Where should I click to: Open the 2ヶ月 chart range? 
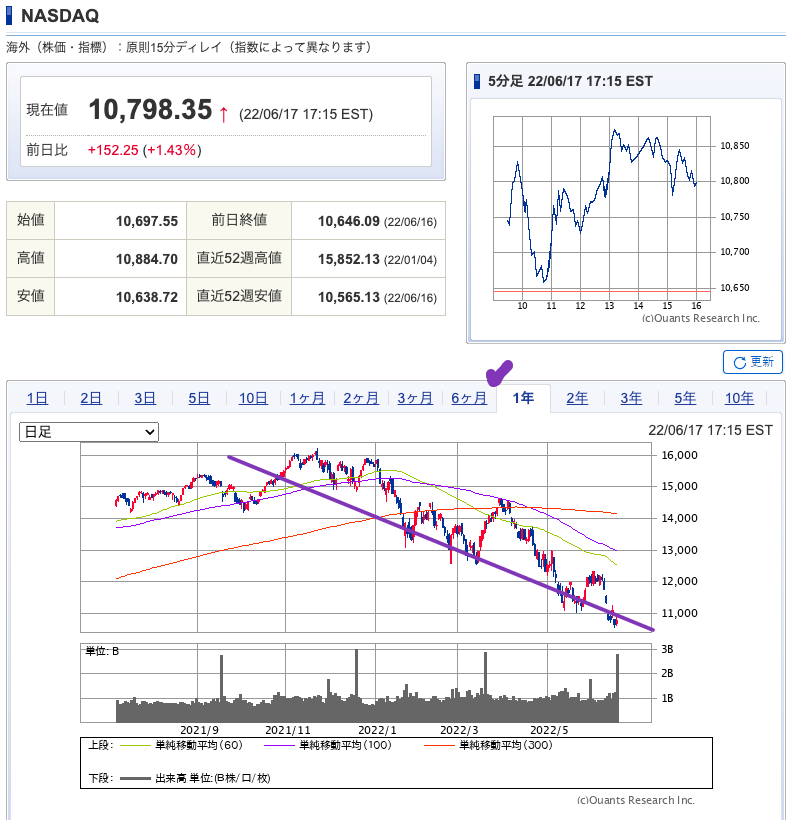(361, 398)
